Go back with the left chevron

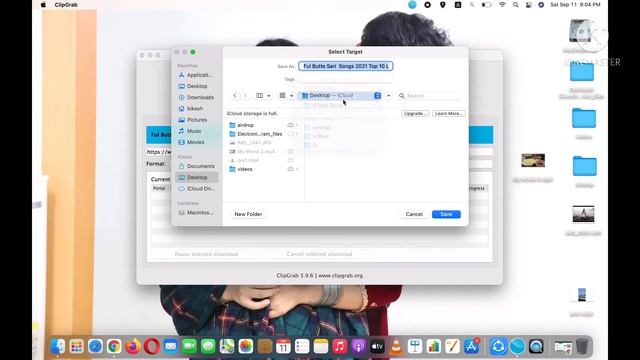[235, 96]
